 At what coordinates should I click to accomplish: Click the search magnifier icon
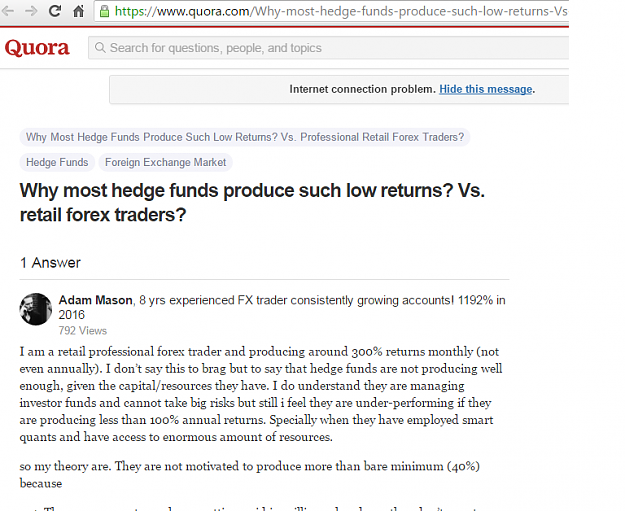(x=100, y=48)
